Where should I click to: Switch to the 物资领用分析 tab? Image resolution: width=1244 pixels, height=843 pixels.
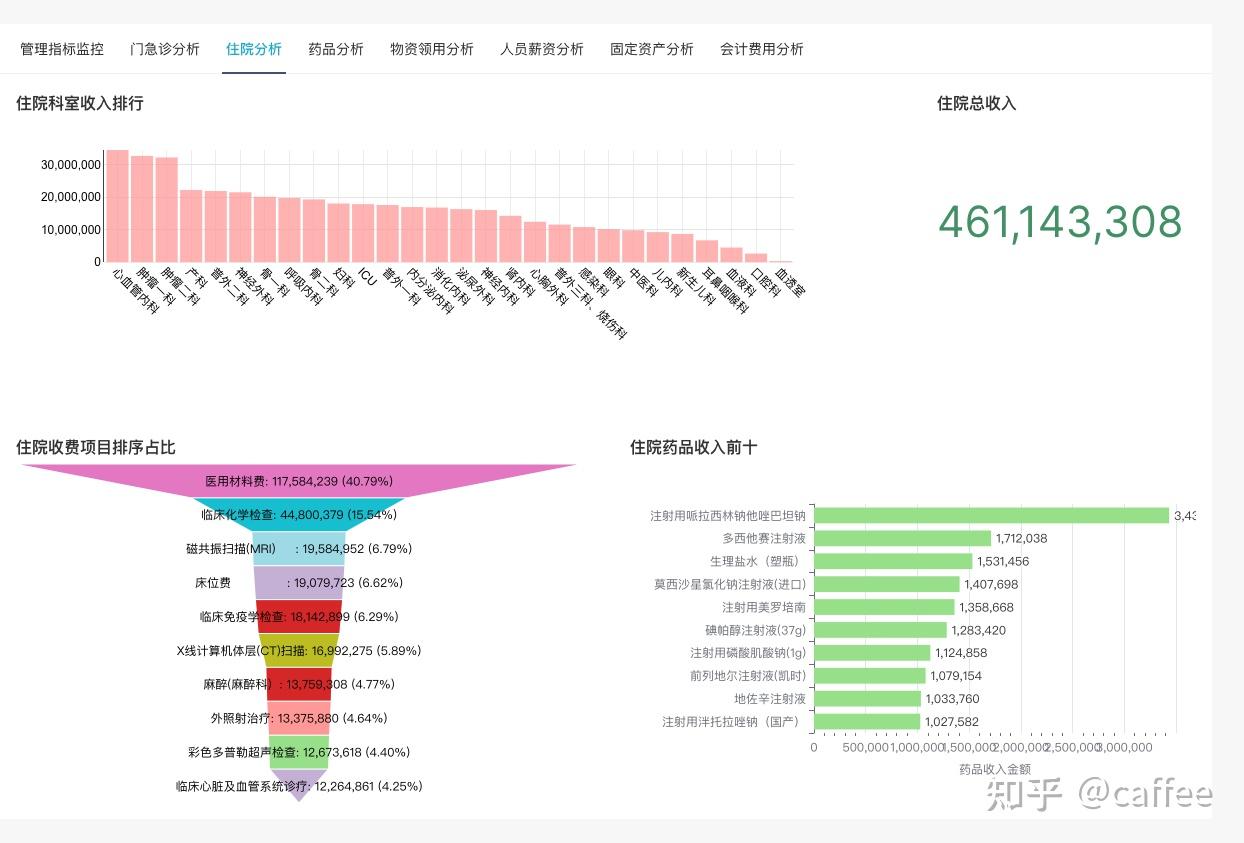(432, 48)
